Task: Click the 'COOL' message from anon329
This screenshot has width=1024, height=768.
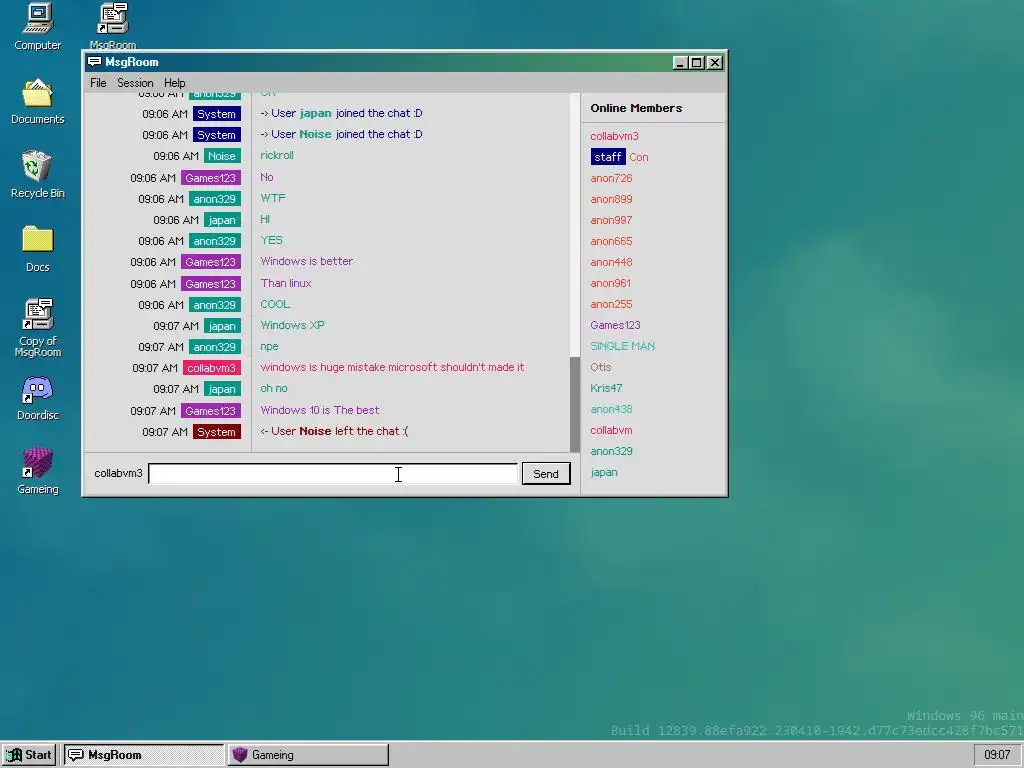Action: 276,304
